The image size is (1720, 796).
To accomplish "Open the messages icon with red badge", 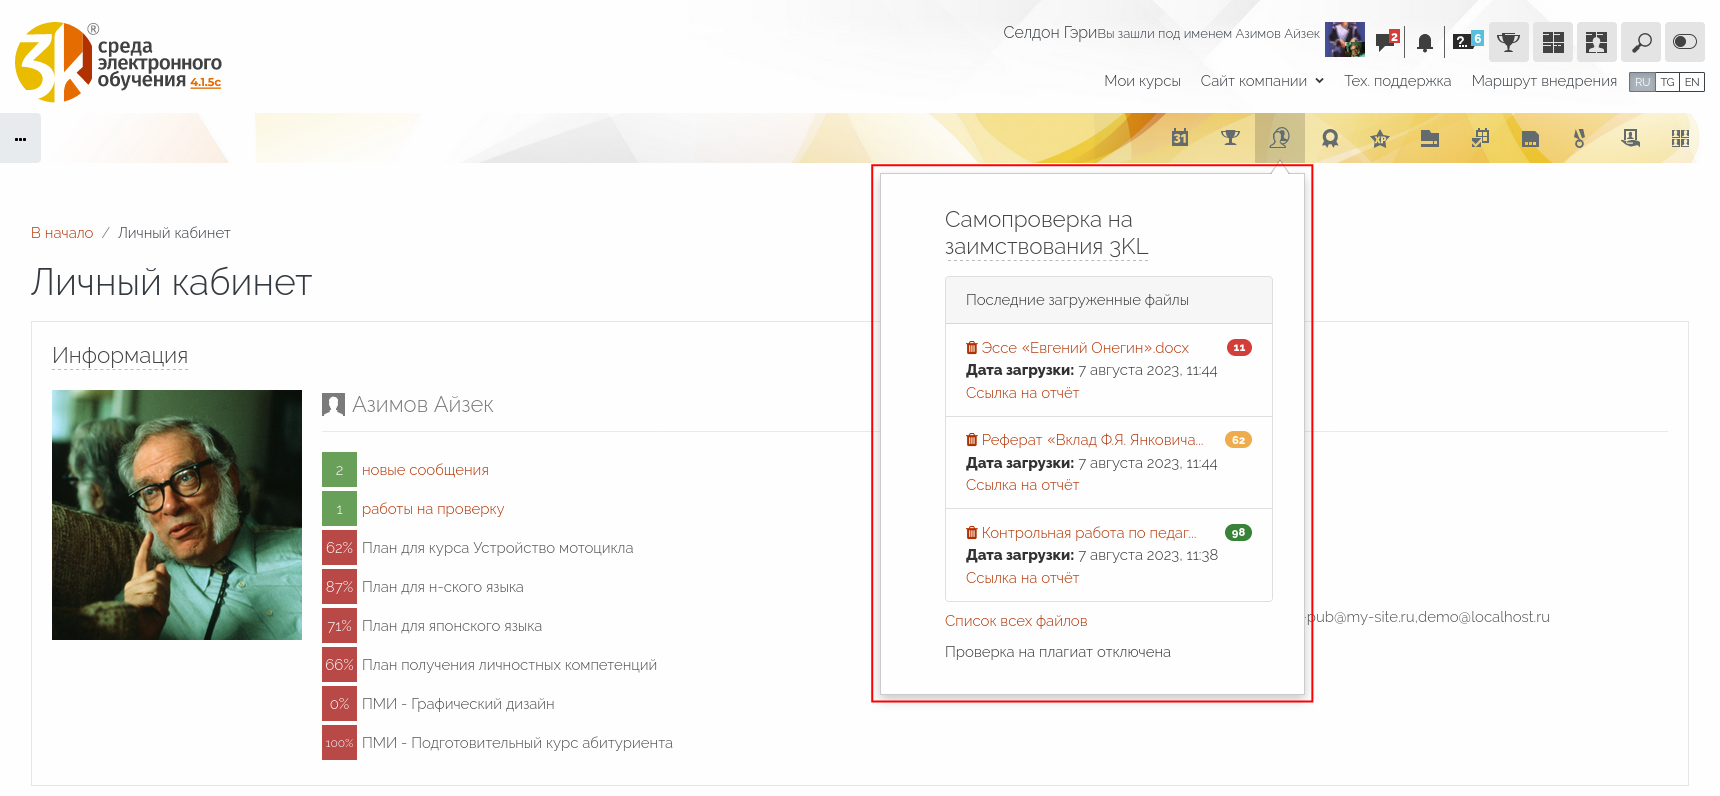I will (1386, 42).
